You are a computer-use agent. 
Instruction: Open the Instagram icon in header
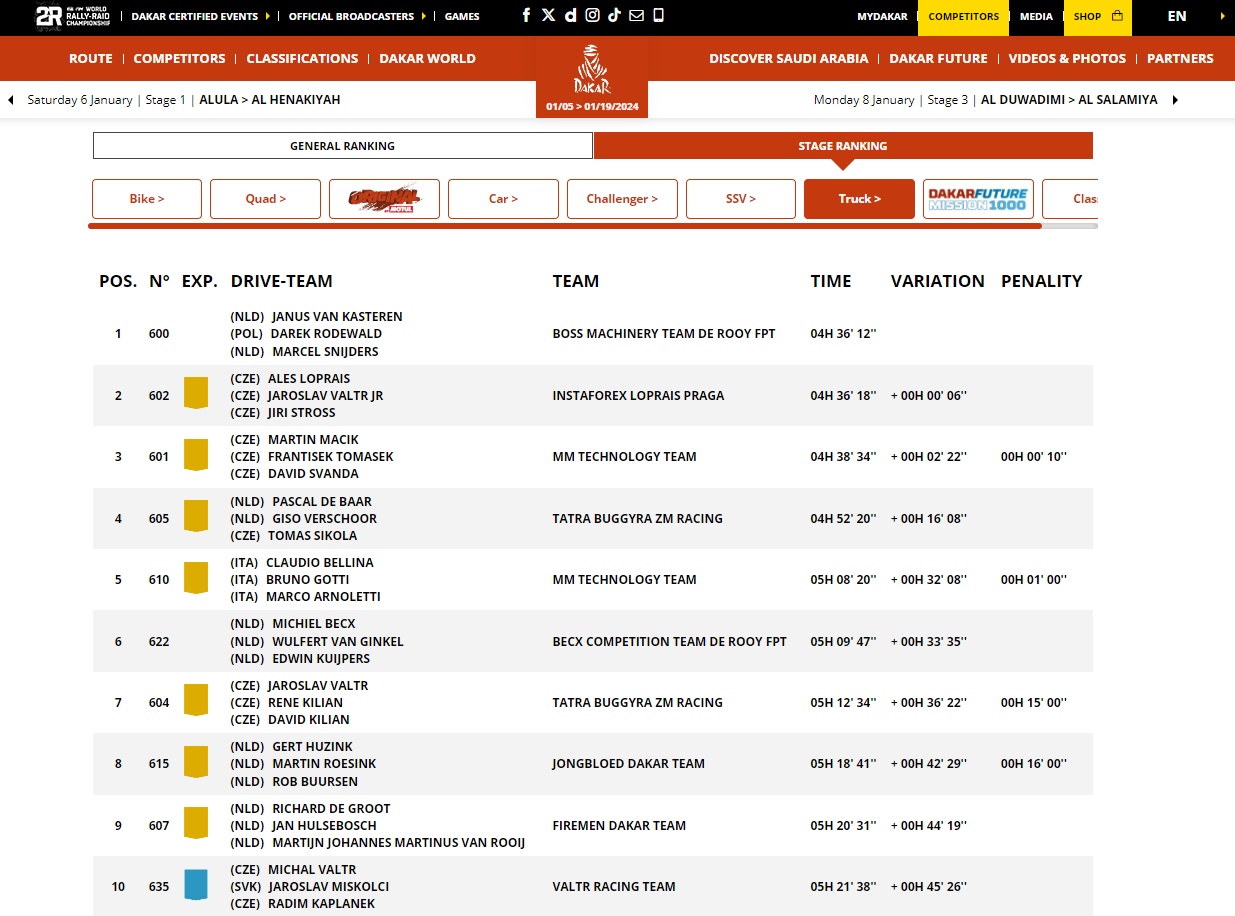pos(592,16)
